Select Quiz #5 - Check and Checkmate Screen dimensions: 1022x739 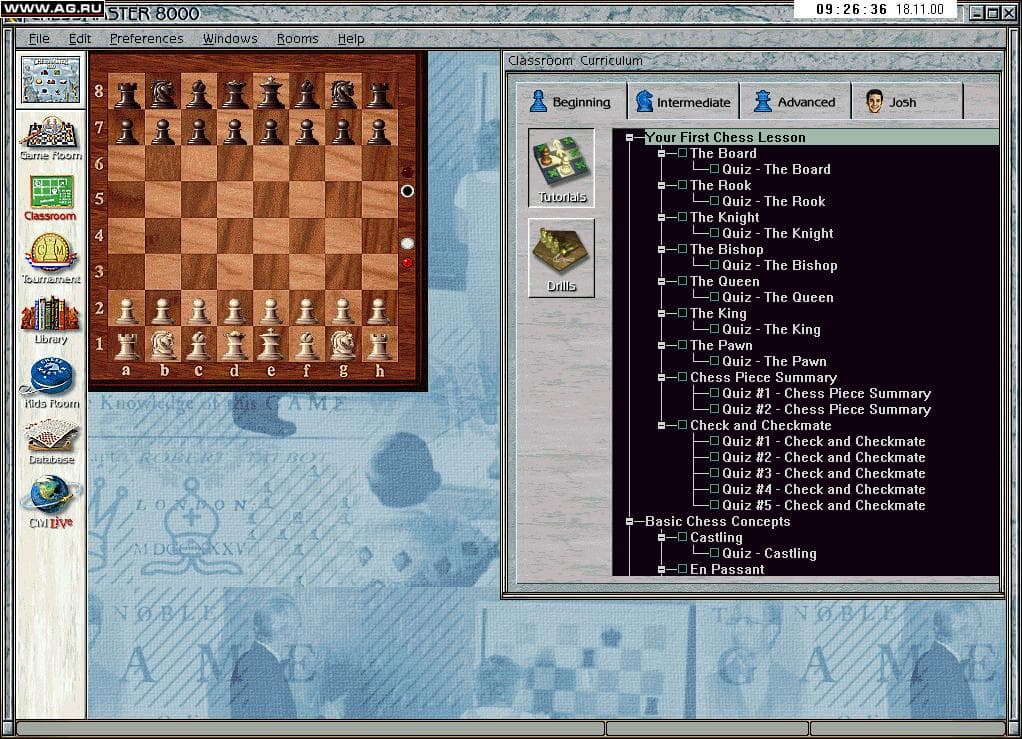[824, 505]
